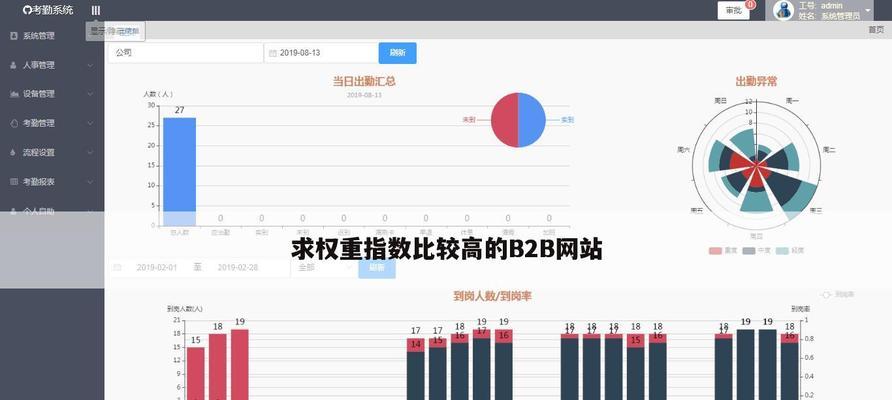Image resolution: width=892 pixels, height=400 pixels.
Task: Click the 到岗人数/到岗率 chart title
Action: point(493,296)
